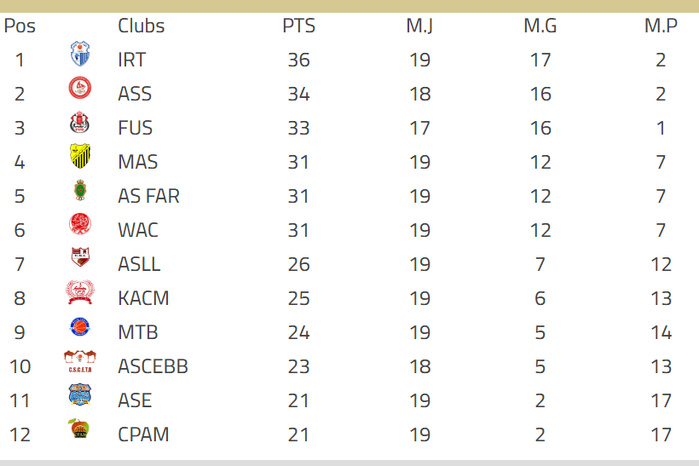This screenshot has height=466, width=699.
Task: Click the MAS club logo
Action: tap(80, 157)
